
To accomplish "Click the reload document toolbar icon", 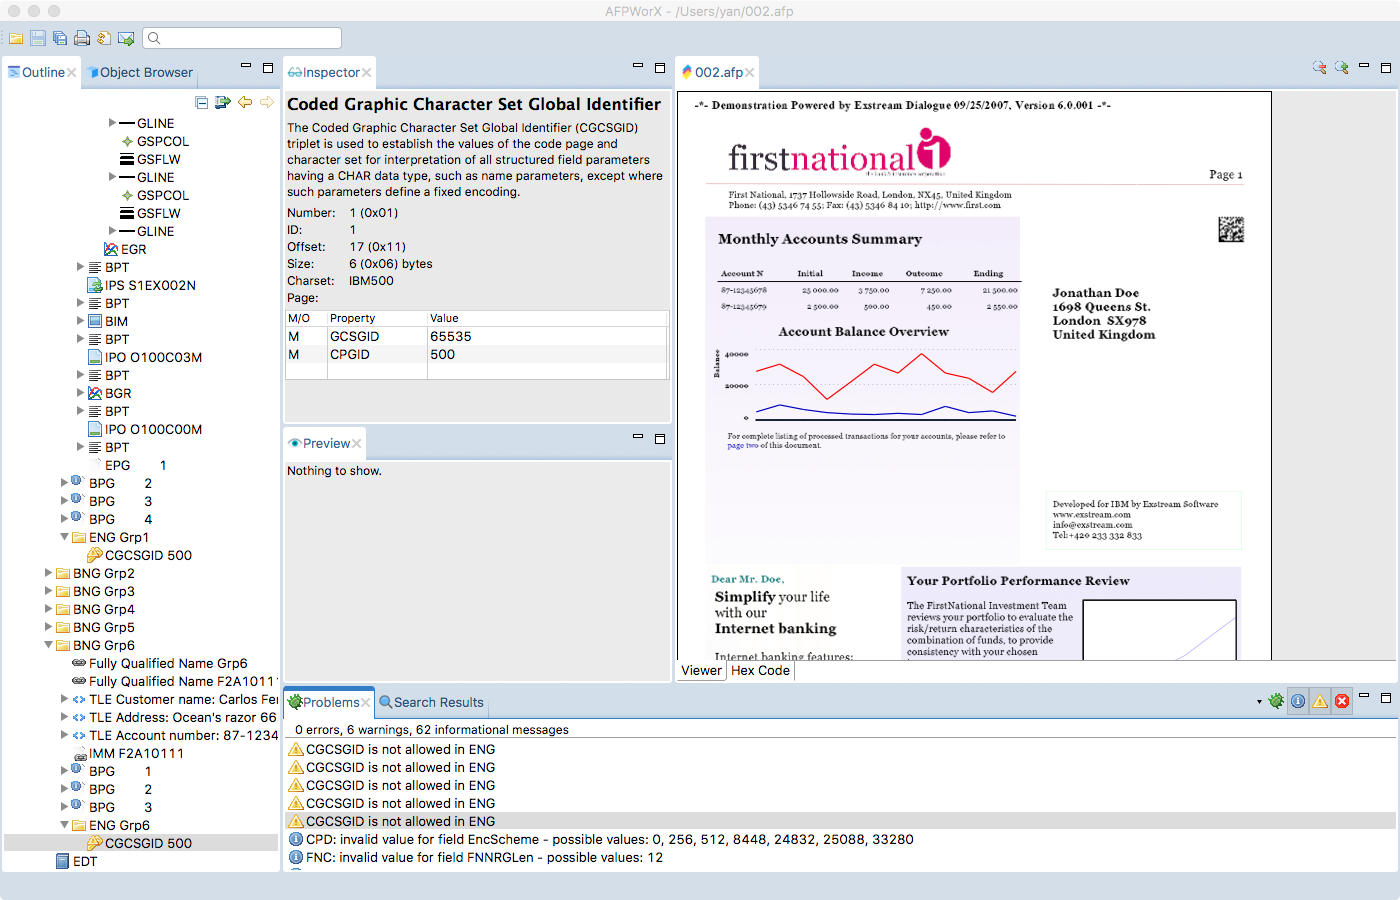I will coord(104,38).
